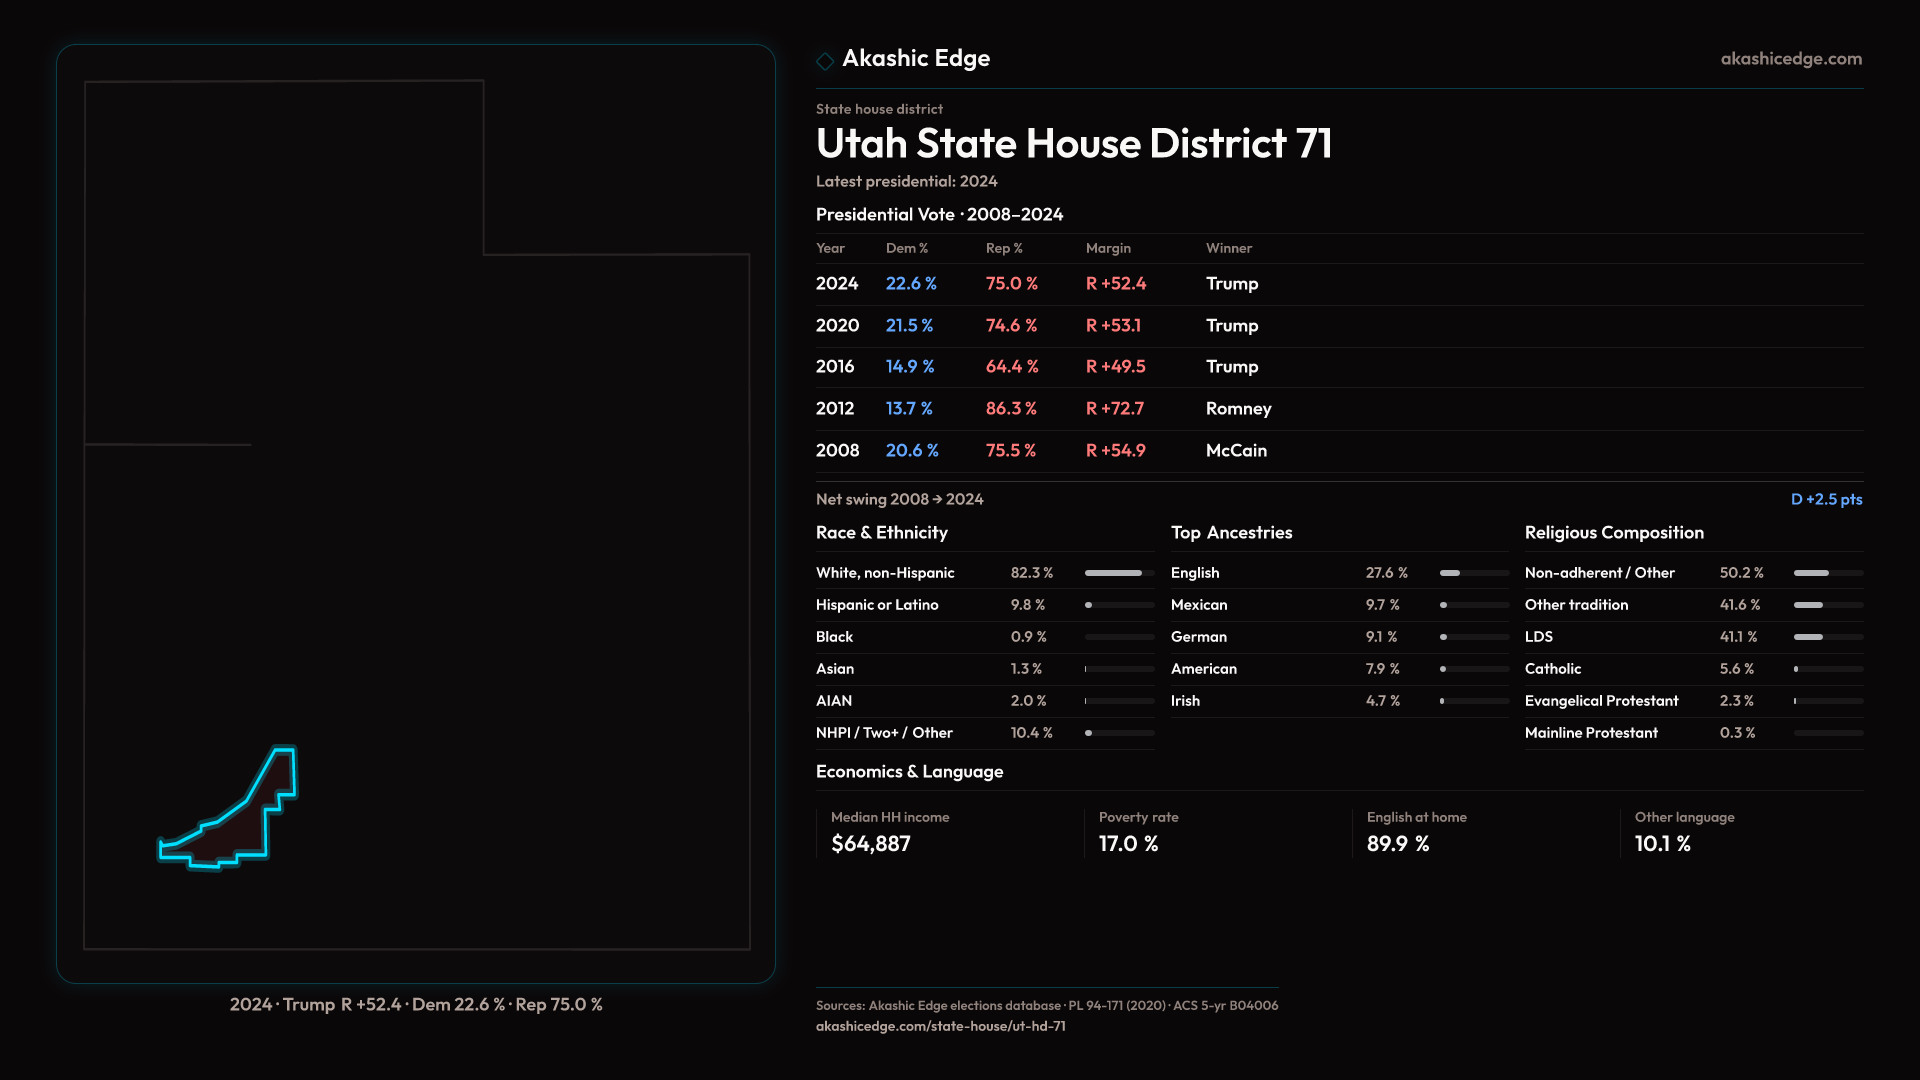Click the Race & Ethnicity section heading

[881, 533]
